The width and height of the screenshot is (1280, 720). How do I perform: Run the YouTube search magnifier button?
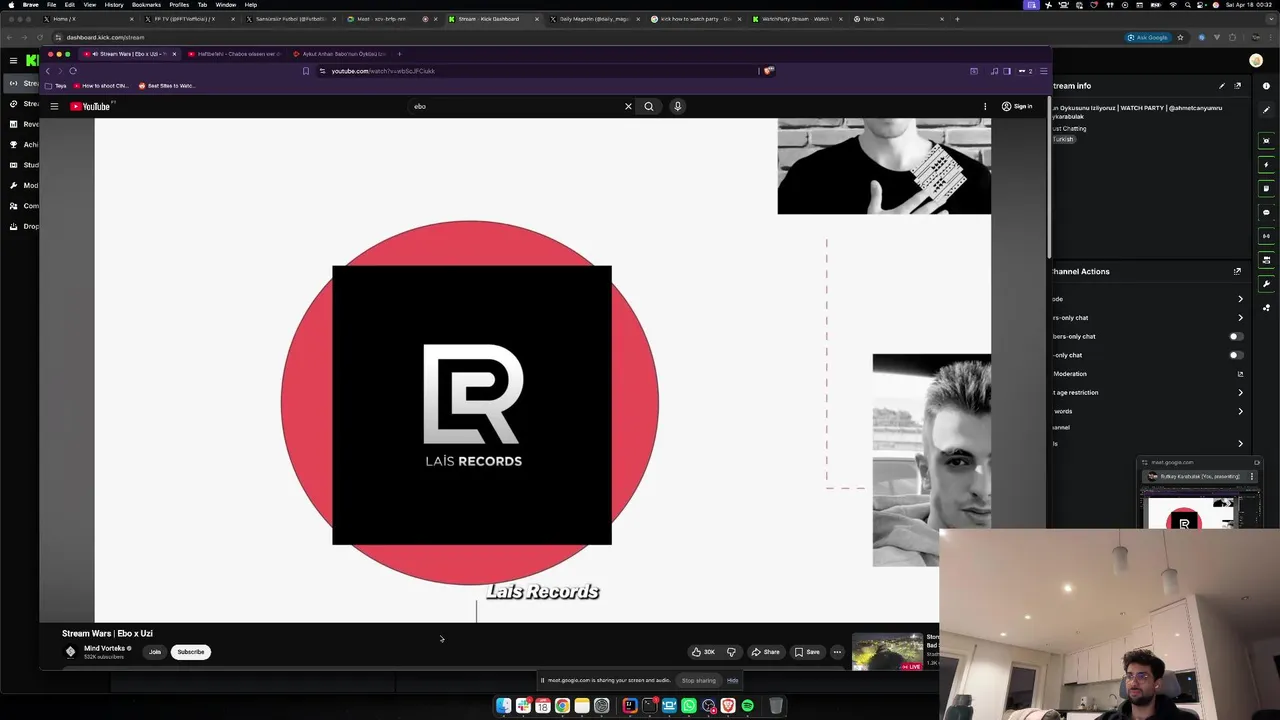(649, 106)
